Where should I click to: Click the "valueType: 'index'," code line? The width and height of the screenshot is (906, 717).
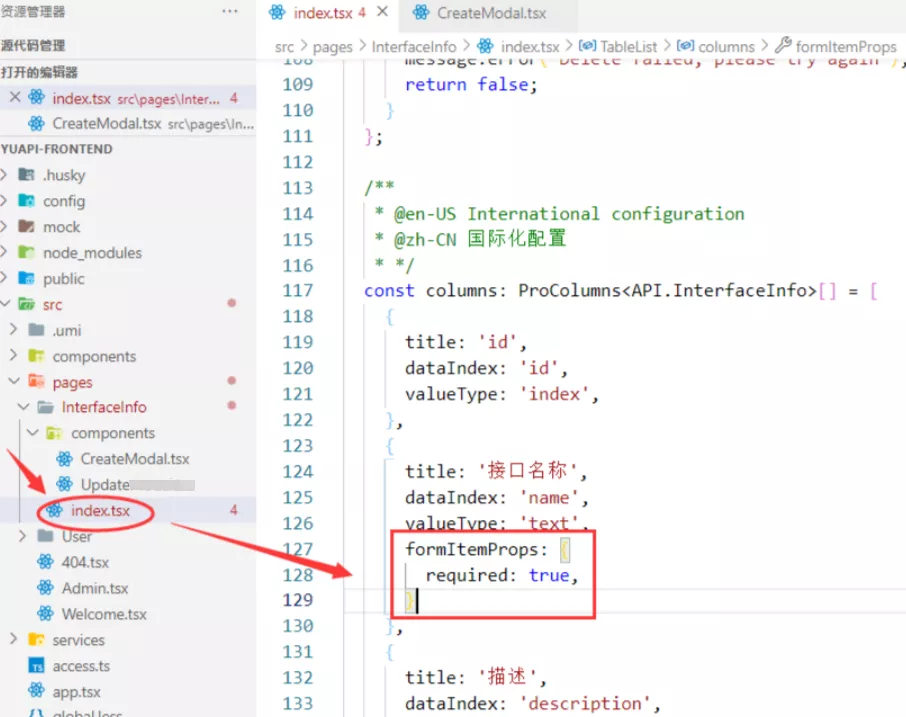coord(502,394)
